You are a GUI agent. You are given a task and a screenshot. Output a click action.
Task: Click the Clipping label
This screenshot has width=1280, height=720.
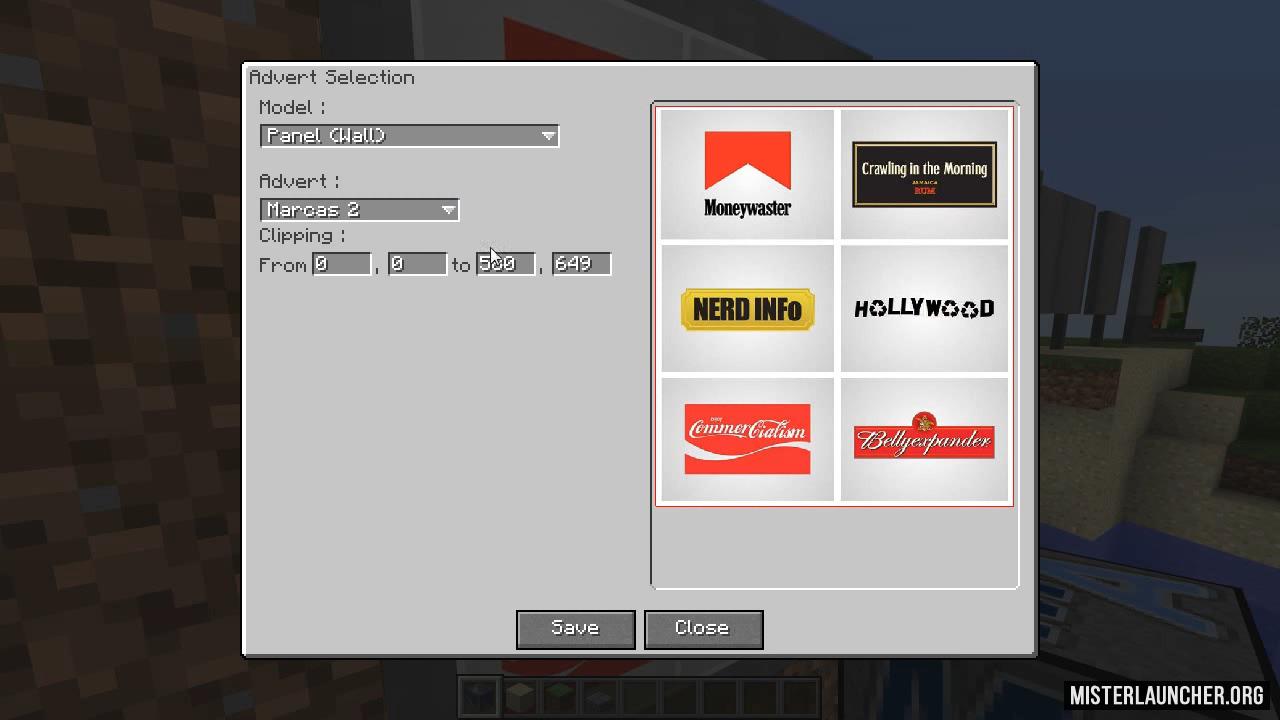pyautogui.click(x=302, y=236)
